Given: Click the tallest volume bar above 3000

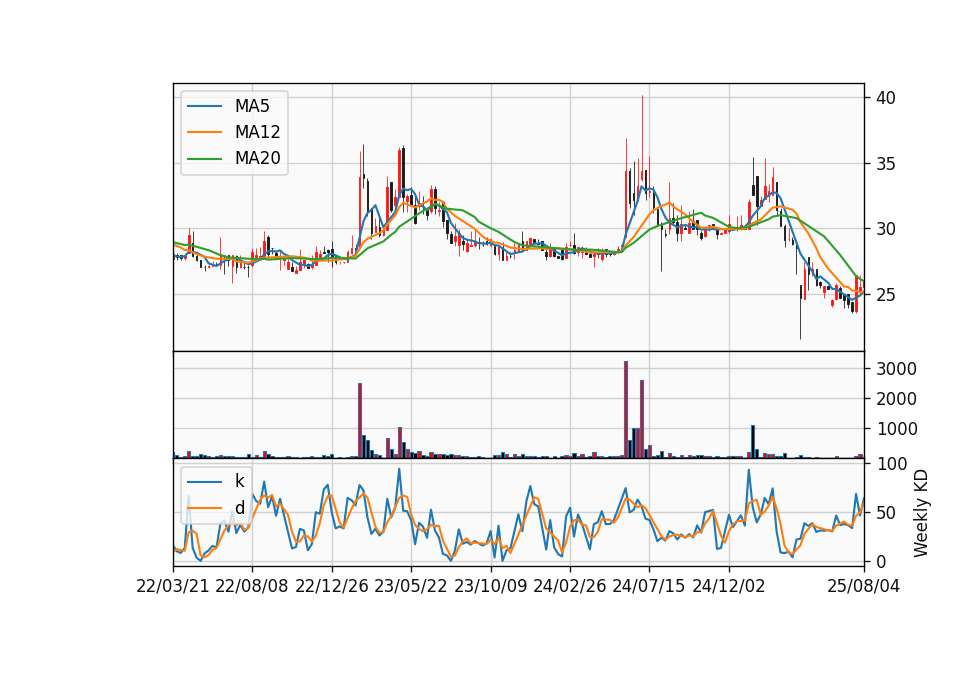Looking at the screenshot, I should (626, 410).
